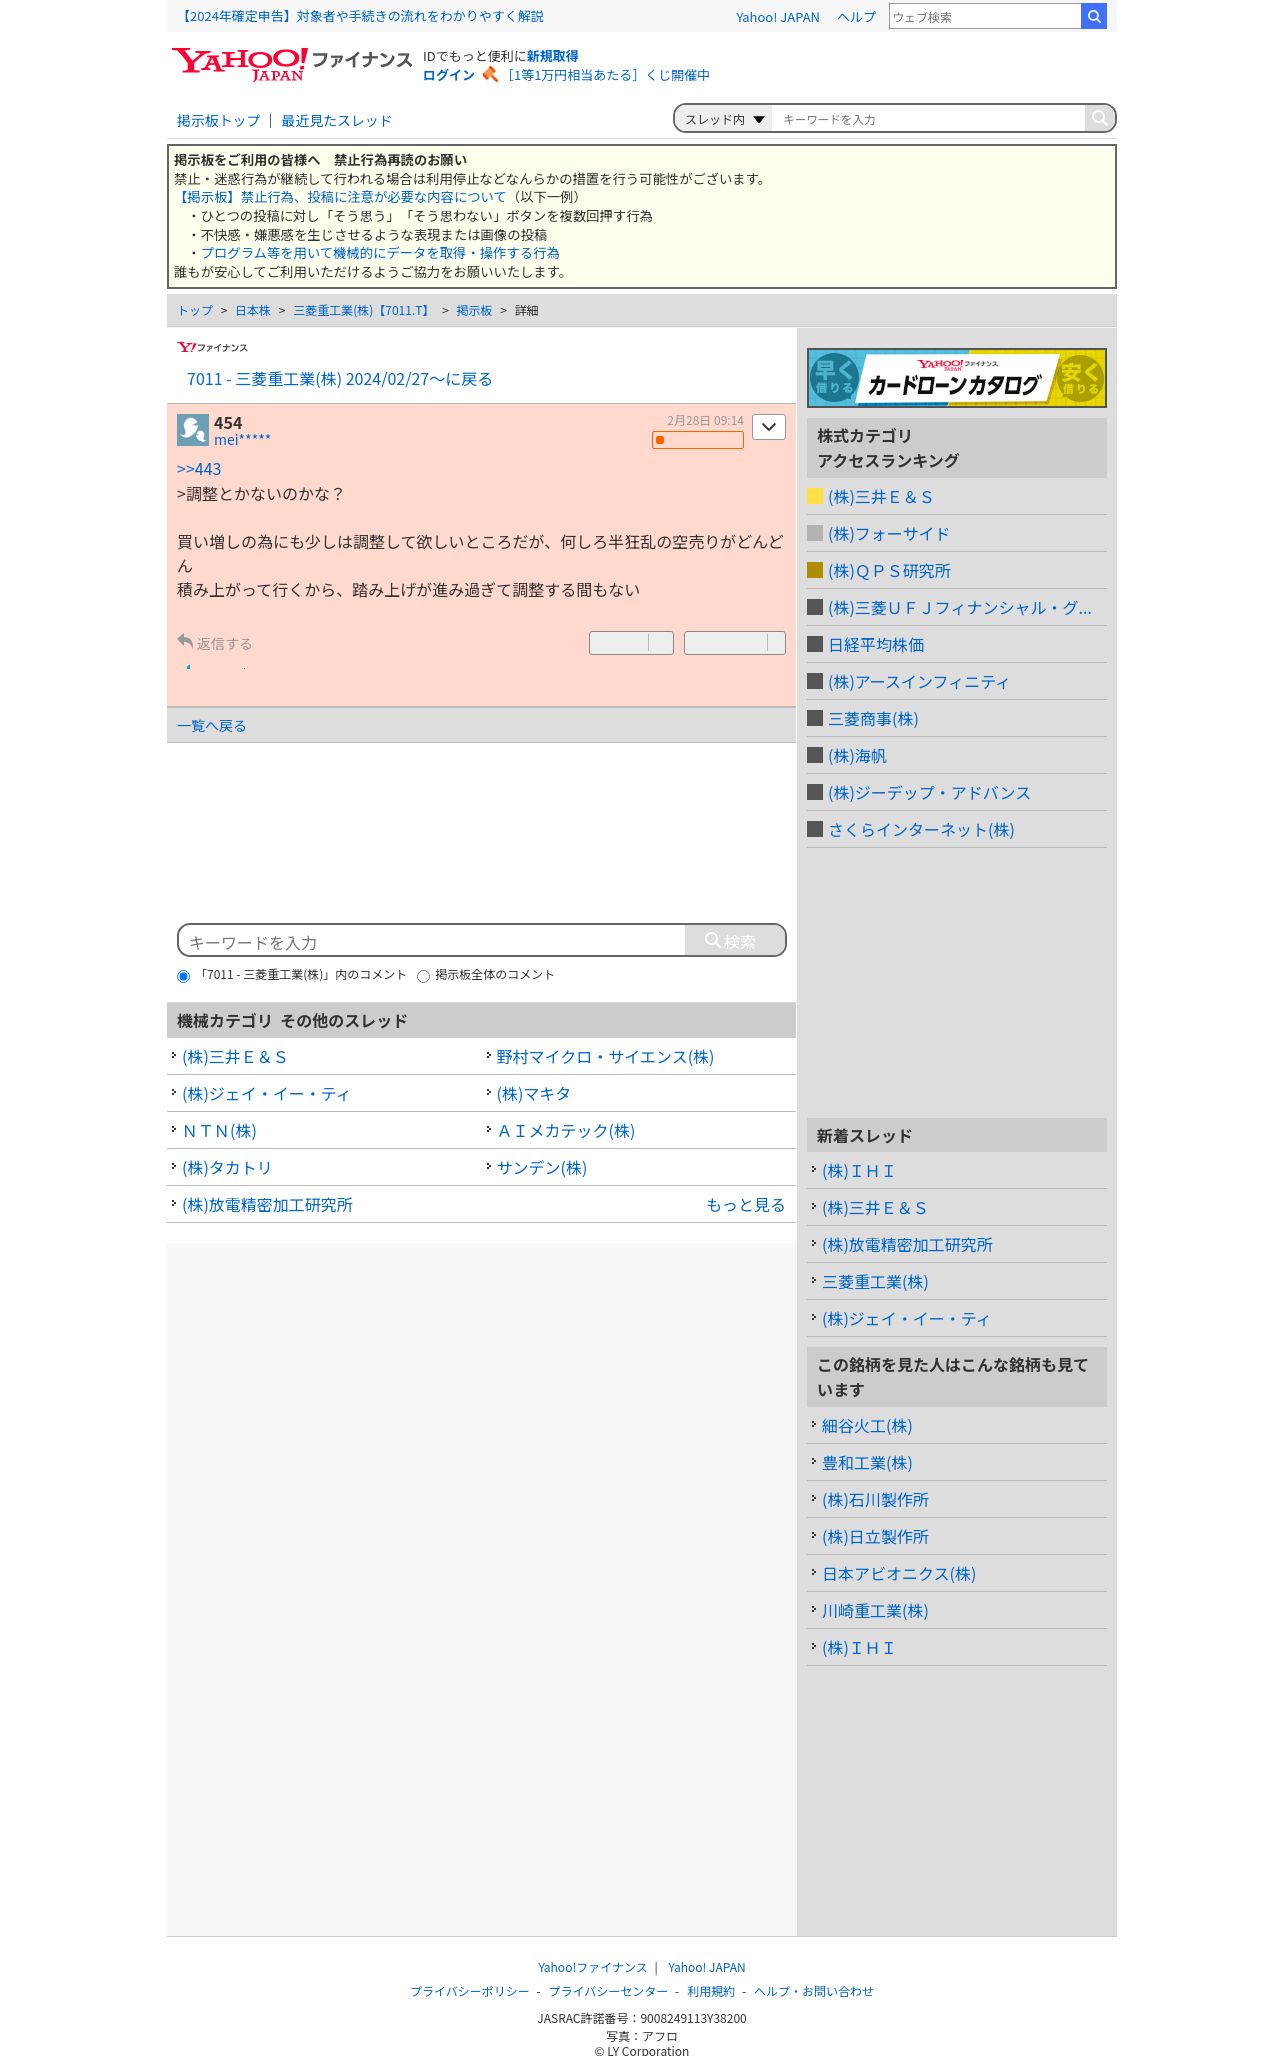This screenshot has height=2056, width=1284.
Task: Click the top thread keyword input
Action: point(928,119)
